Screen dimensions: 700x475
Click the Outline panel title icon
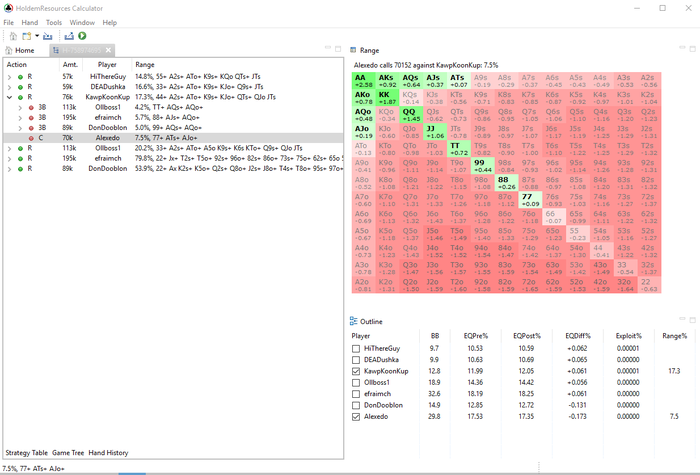pos(354,321)
